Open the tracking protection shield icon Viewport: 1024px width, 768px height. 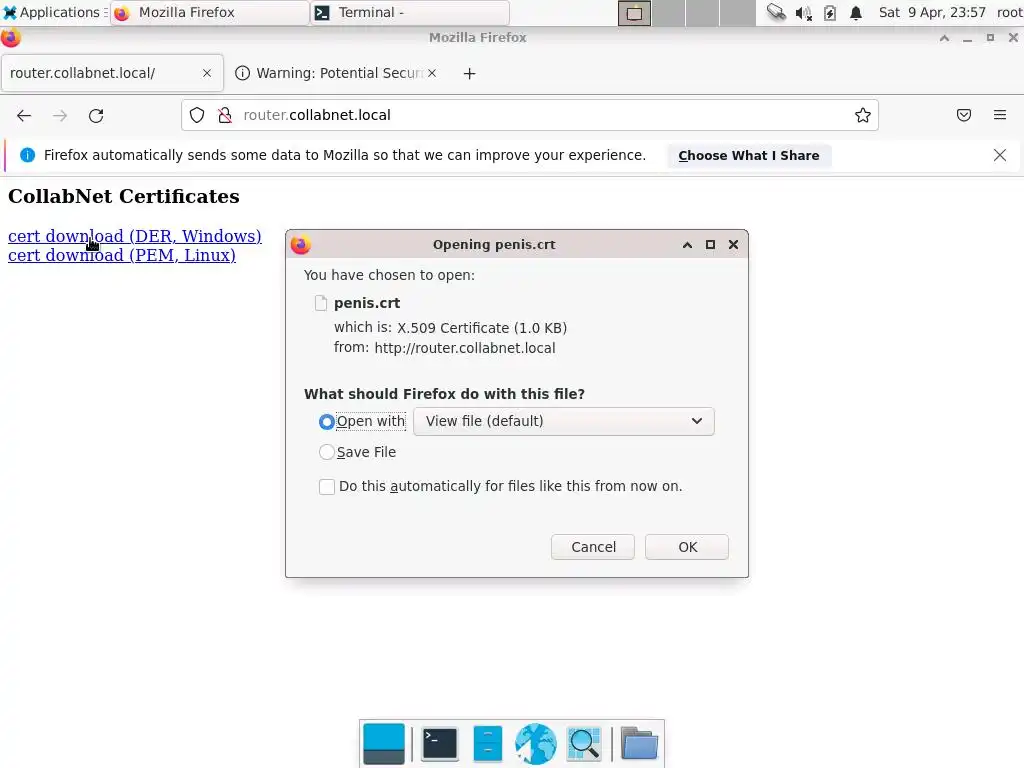coord(197,116)
